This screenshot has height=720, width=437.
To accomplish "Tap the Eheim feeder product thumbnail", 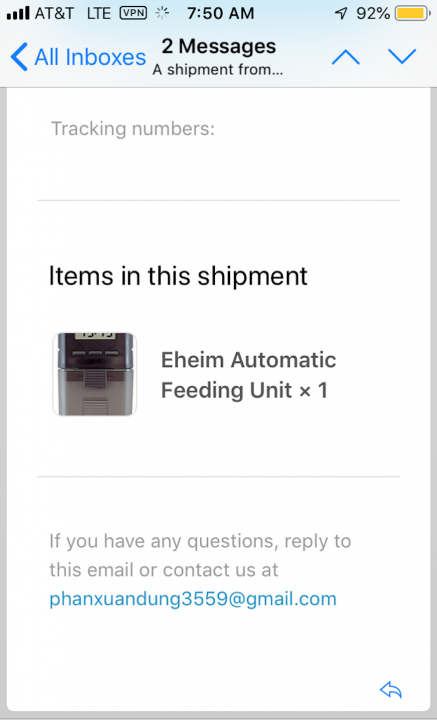I will pos(95,374).
